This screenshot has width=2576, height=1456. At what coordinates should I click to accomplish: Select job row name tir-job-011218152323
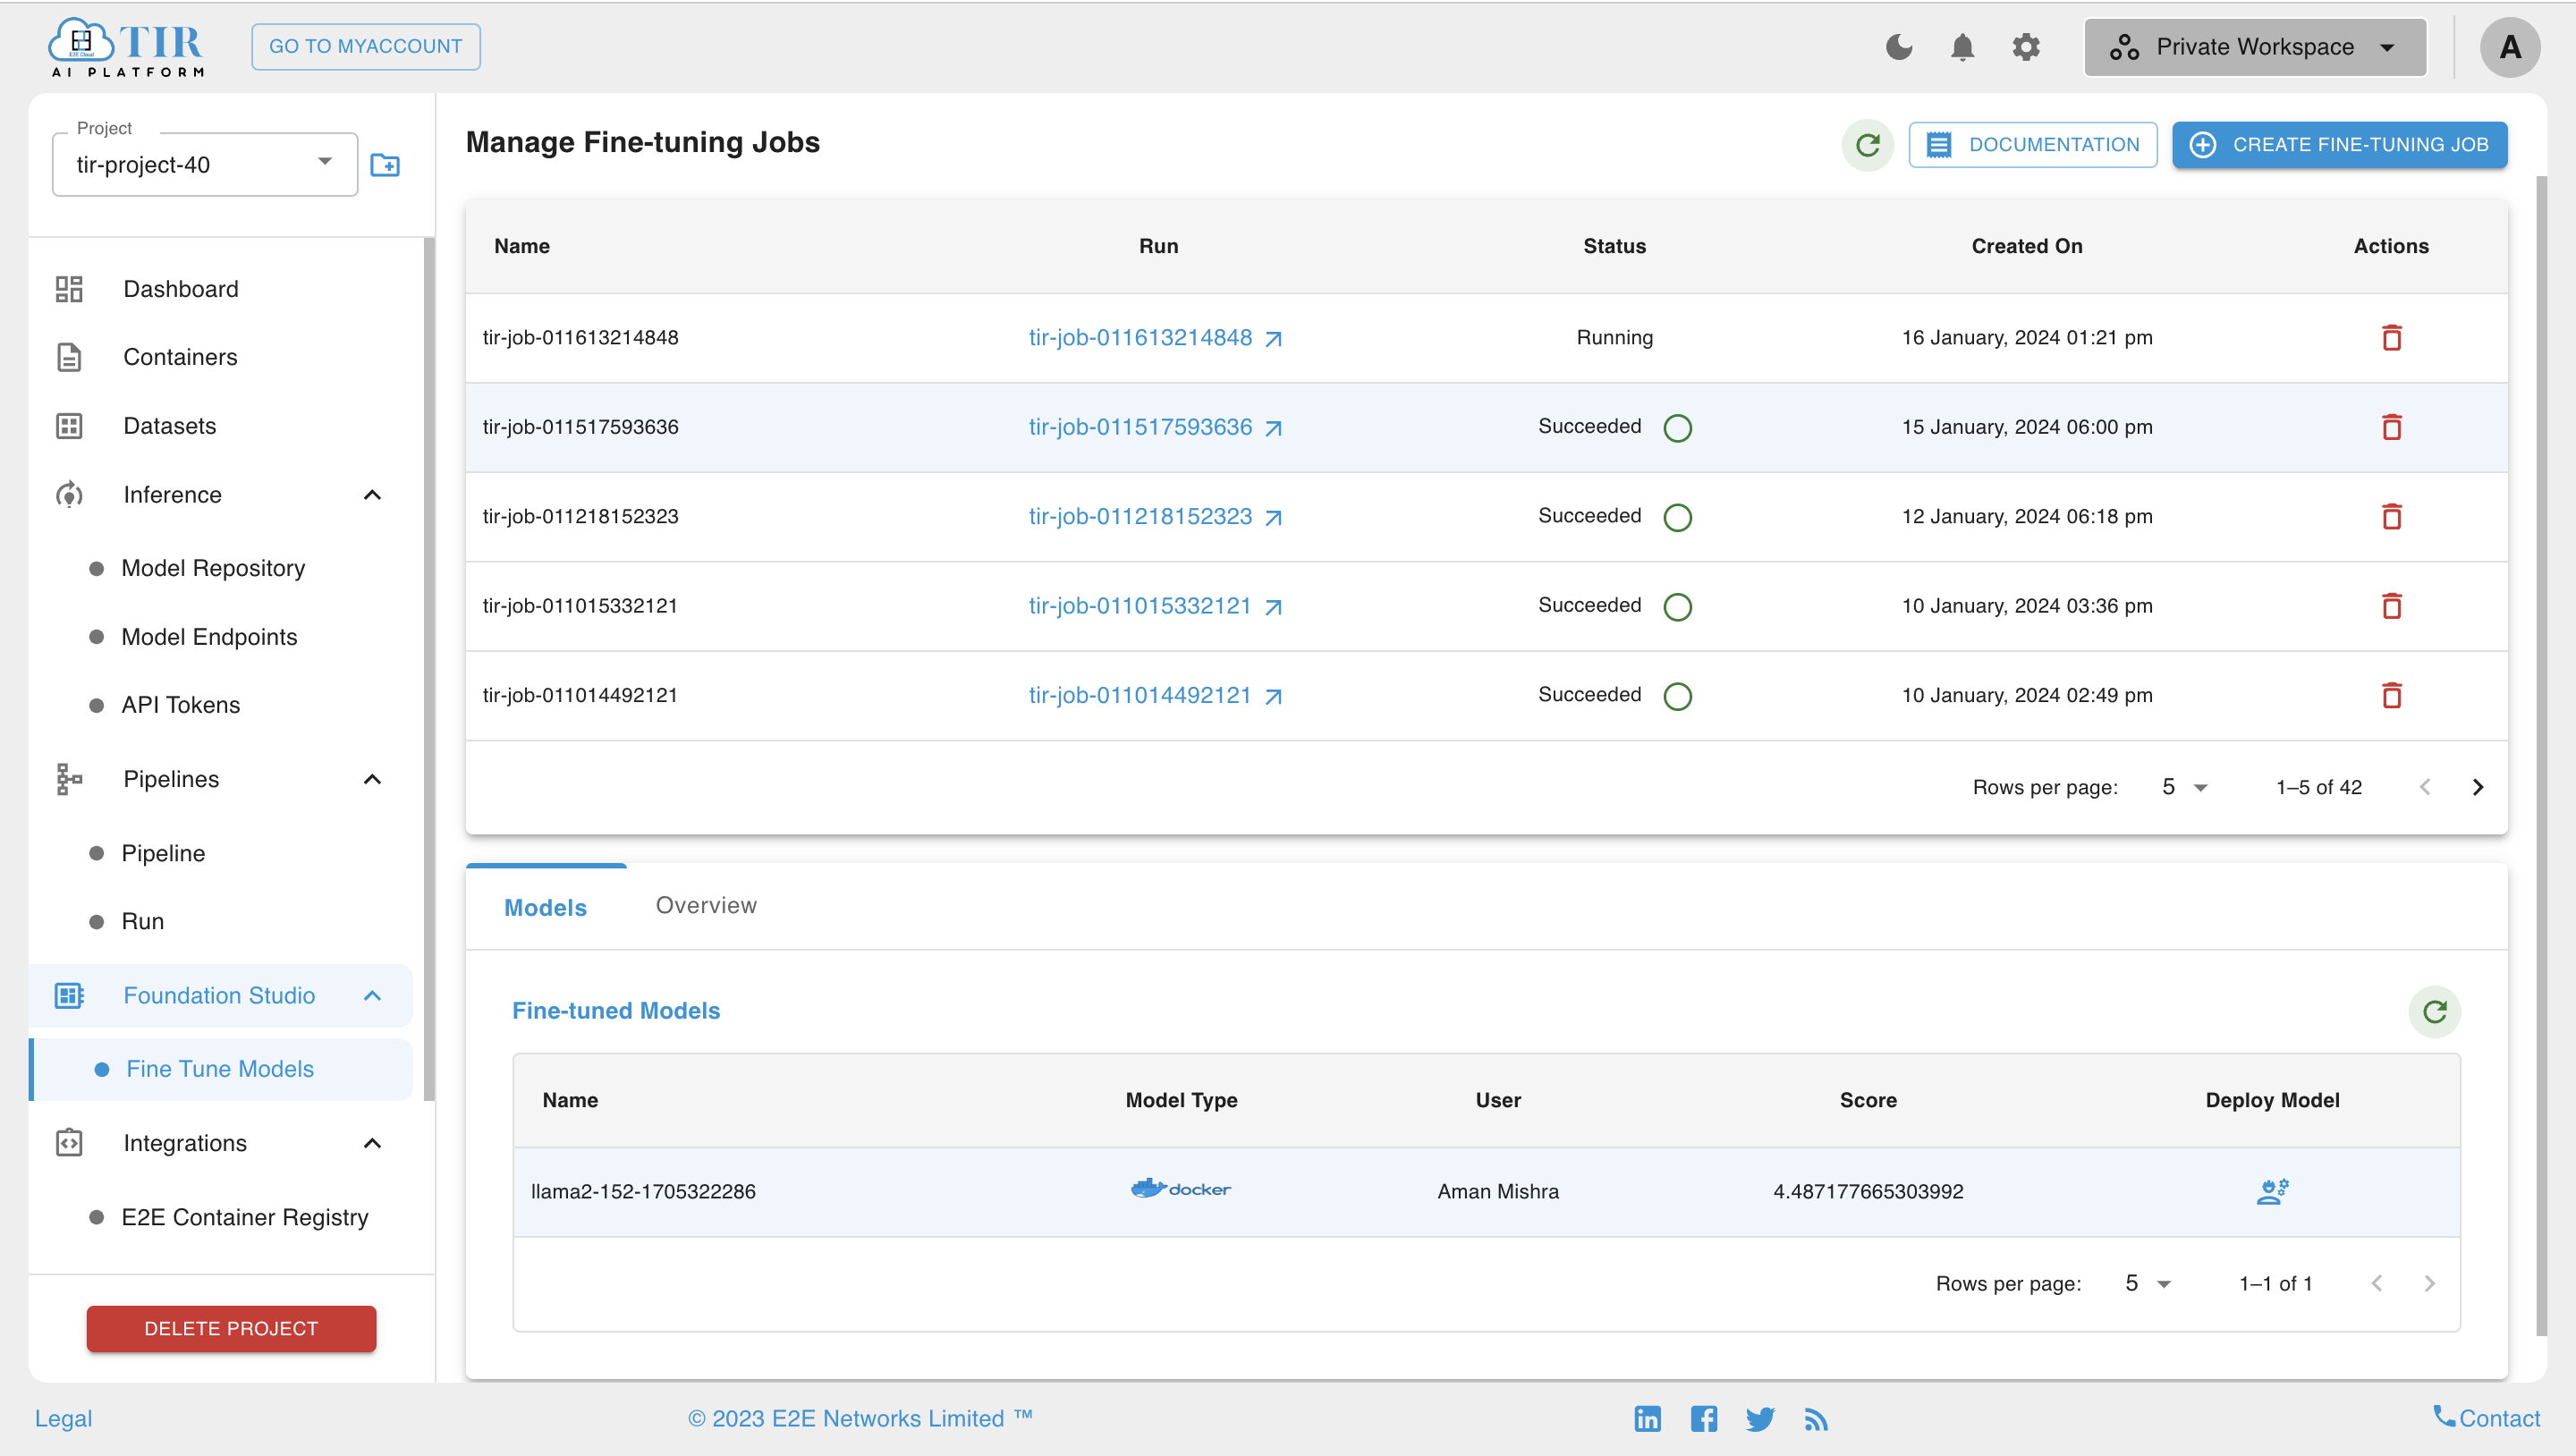coord(580,517)
